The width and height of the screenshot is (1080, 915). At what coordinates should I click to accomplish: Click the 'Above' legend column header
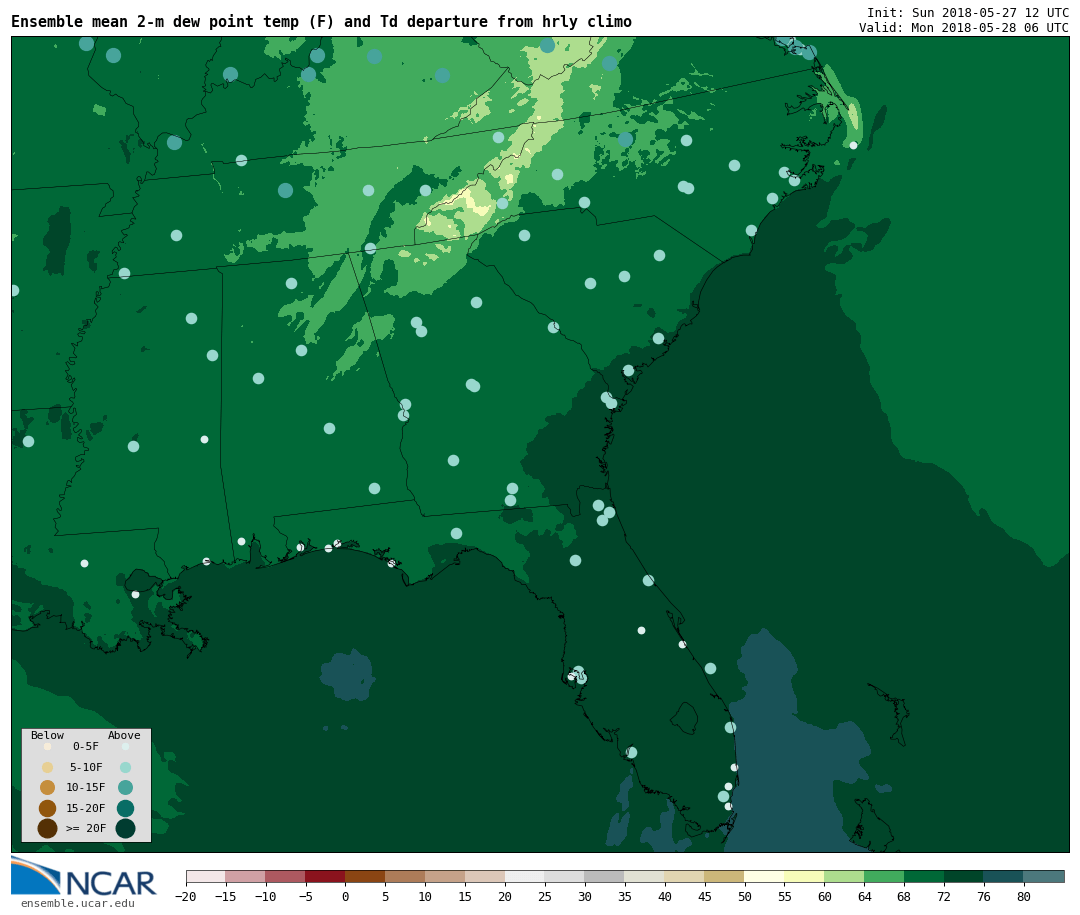pyautogui.click(x=124, y=736)
